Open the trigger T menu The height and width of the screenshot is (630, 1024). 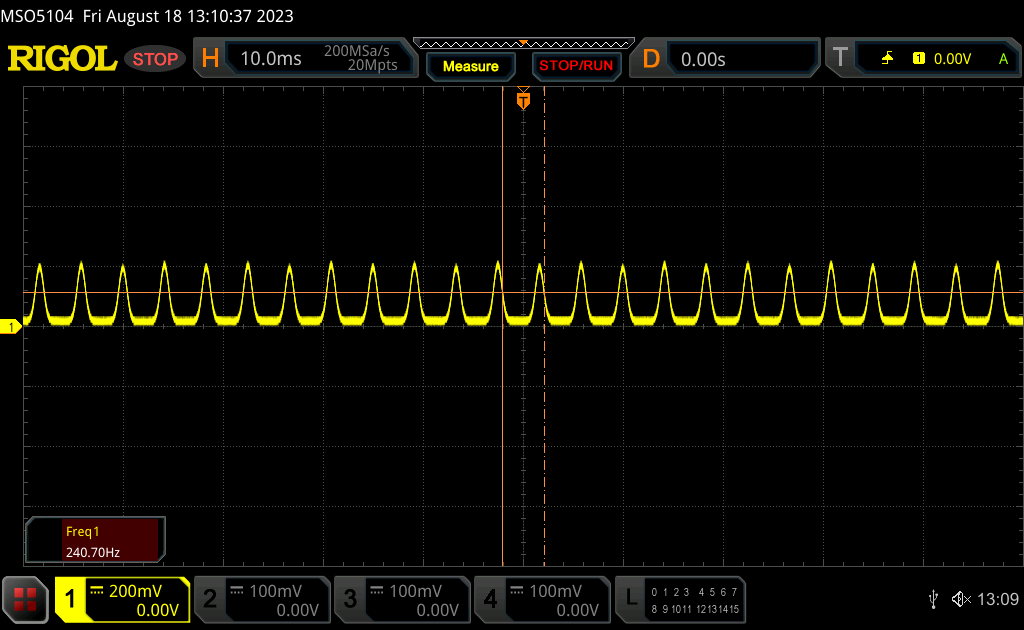click(840, 58)
